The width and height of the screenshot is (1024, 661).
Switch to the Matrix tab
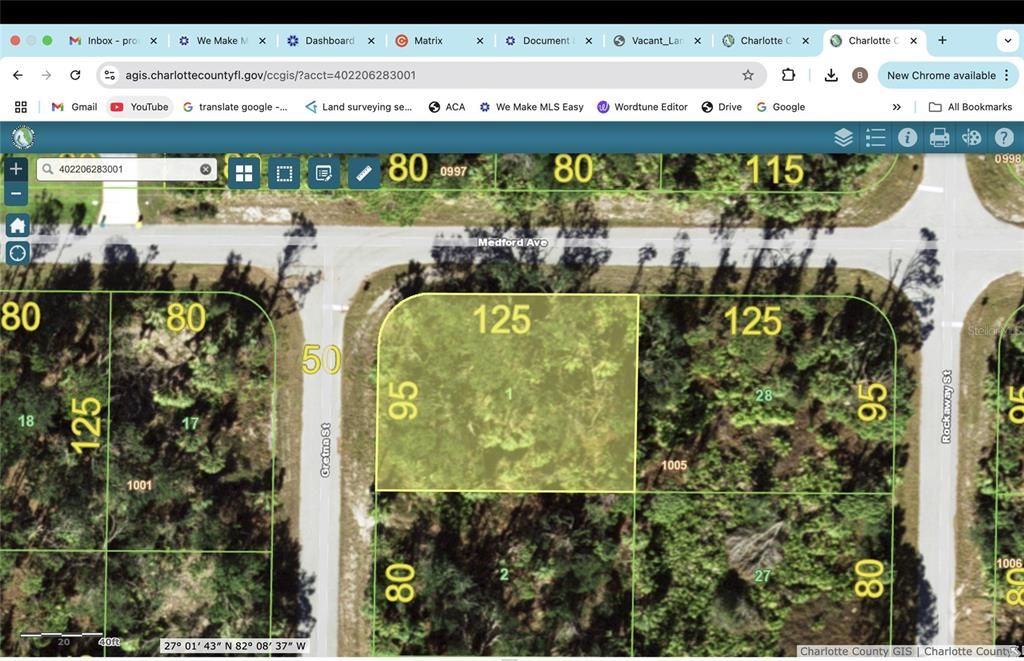tap(430, 40)
